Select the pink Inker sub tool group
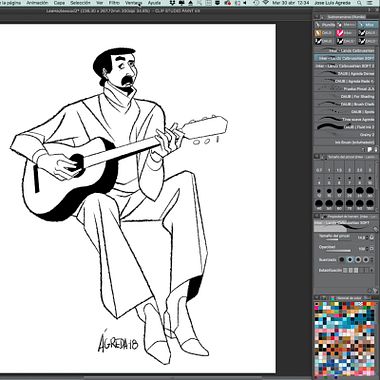The height and width of the screenshot is (380, 380). coord(345,33)
